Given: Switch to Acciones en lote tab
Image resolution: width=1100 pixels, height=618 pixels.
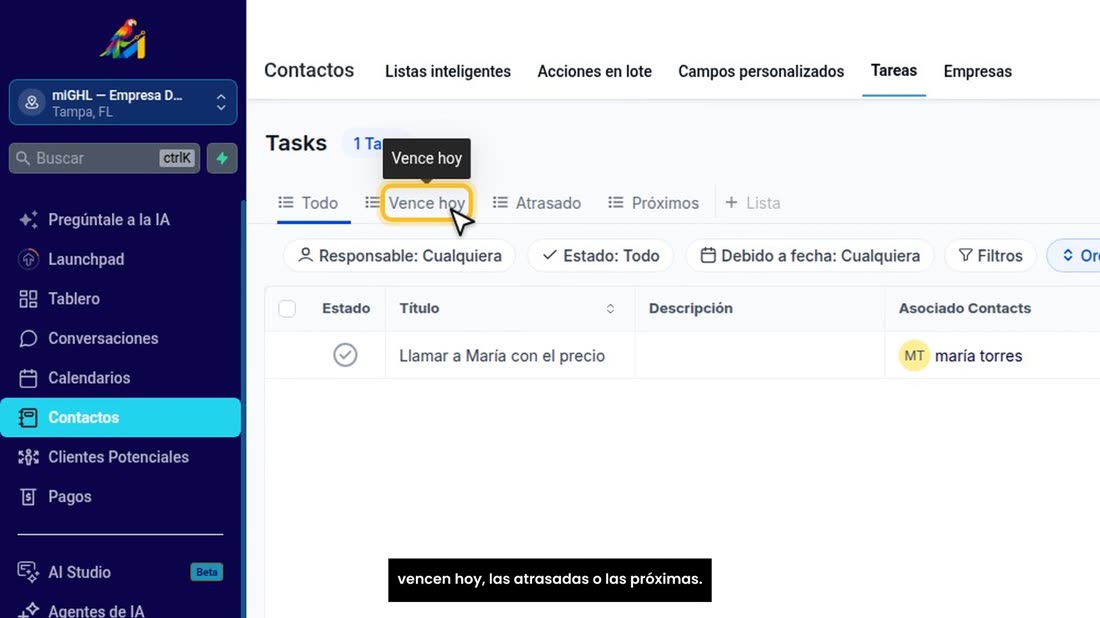Looking at the screenshot, I should point(594,72).
